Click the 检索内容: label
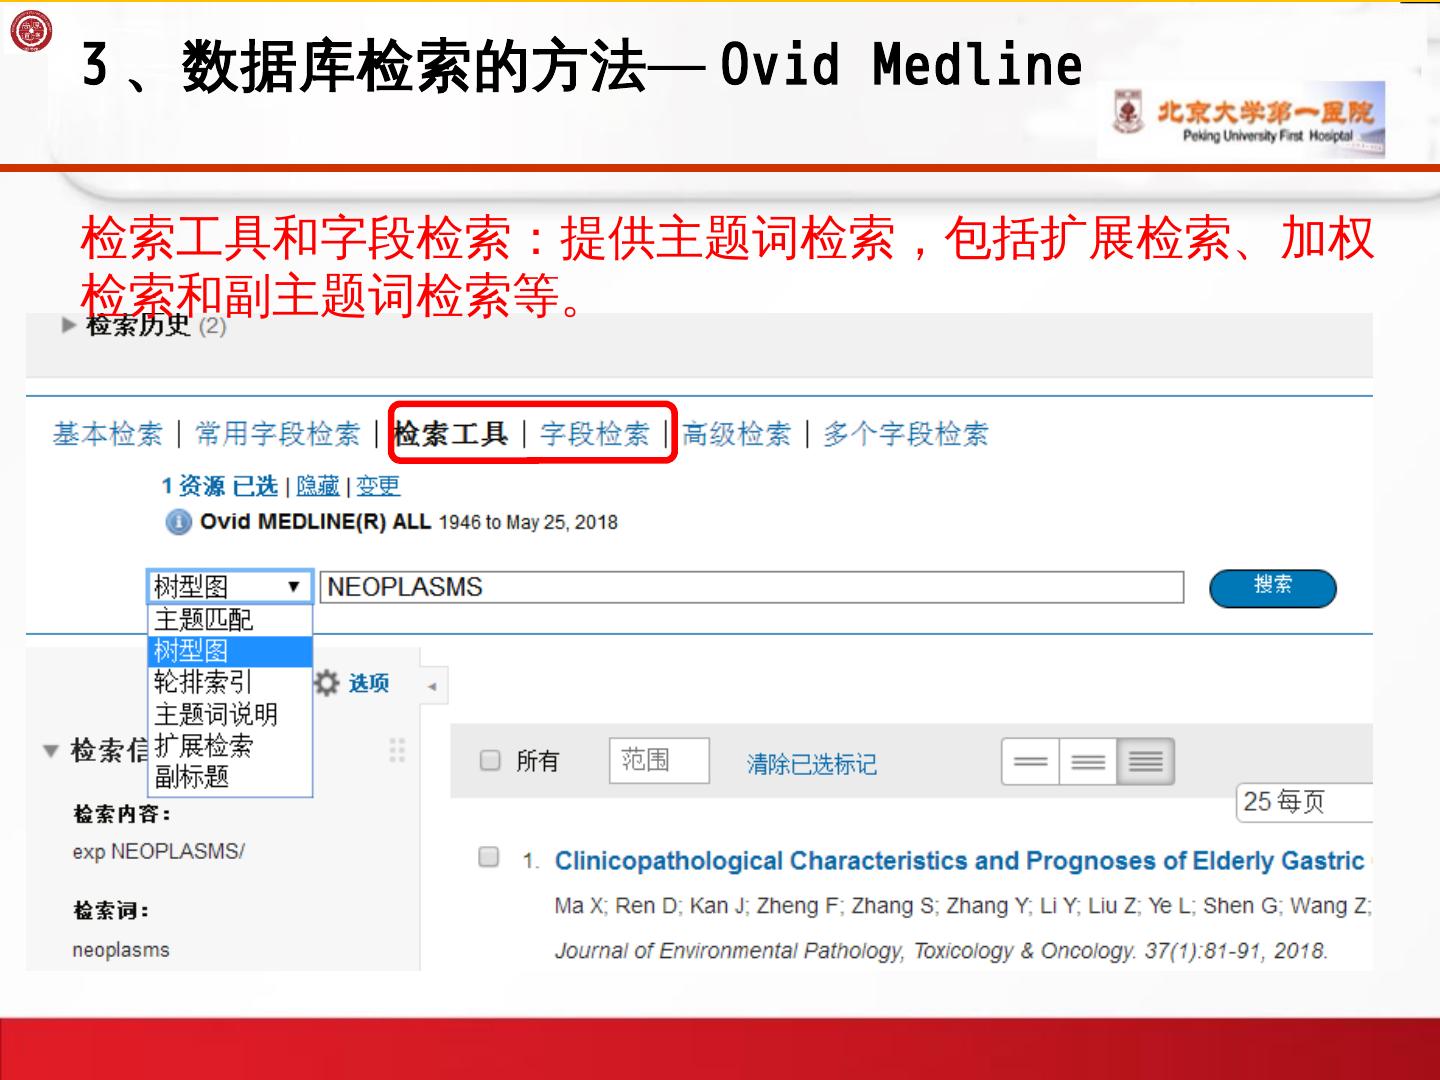 click(x=122, y=814)
